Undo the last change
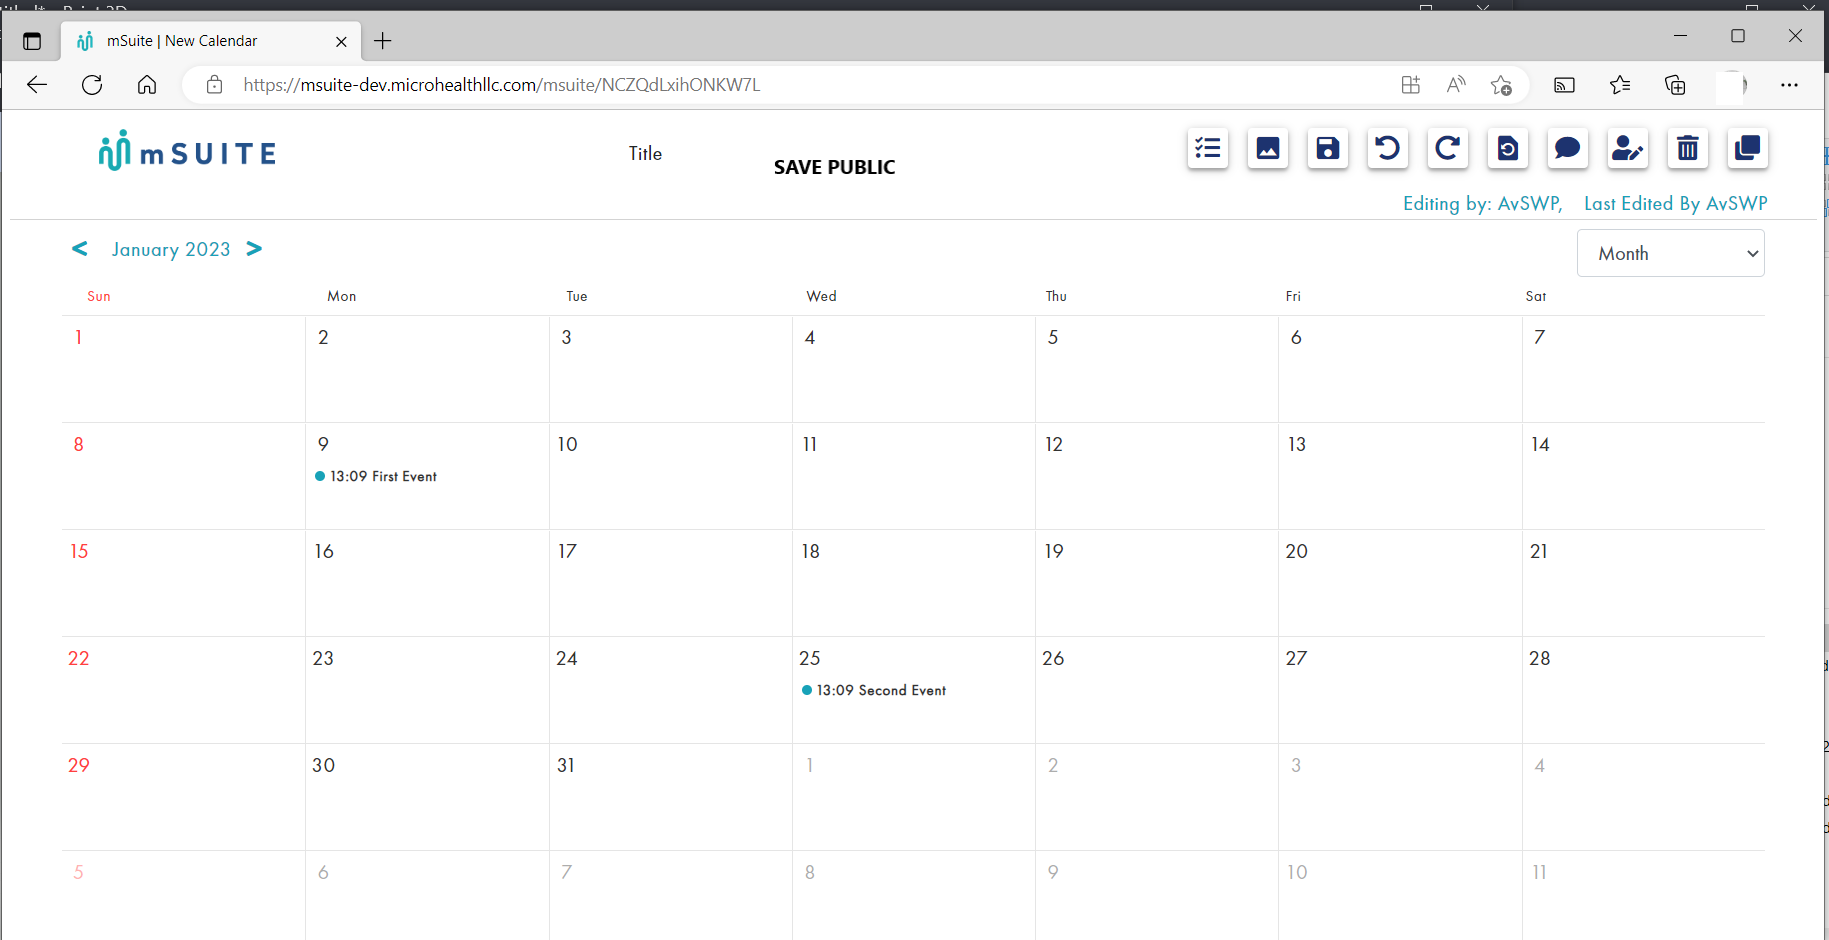Viewport: 1829px width, 940px height. click(1387, 148)
